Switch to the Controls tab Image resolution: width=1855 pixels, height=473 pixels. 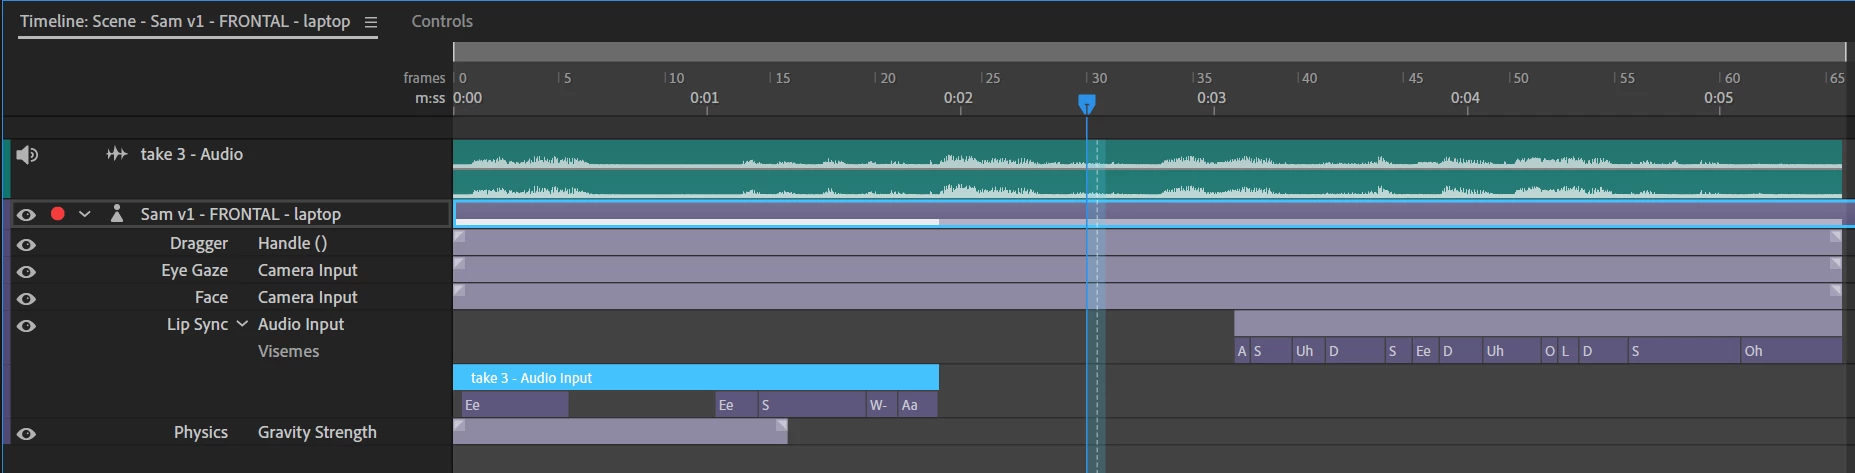tap(442, 21)
